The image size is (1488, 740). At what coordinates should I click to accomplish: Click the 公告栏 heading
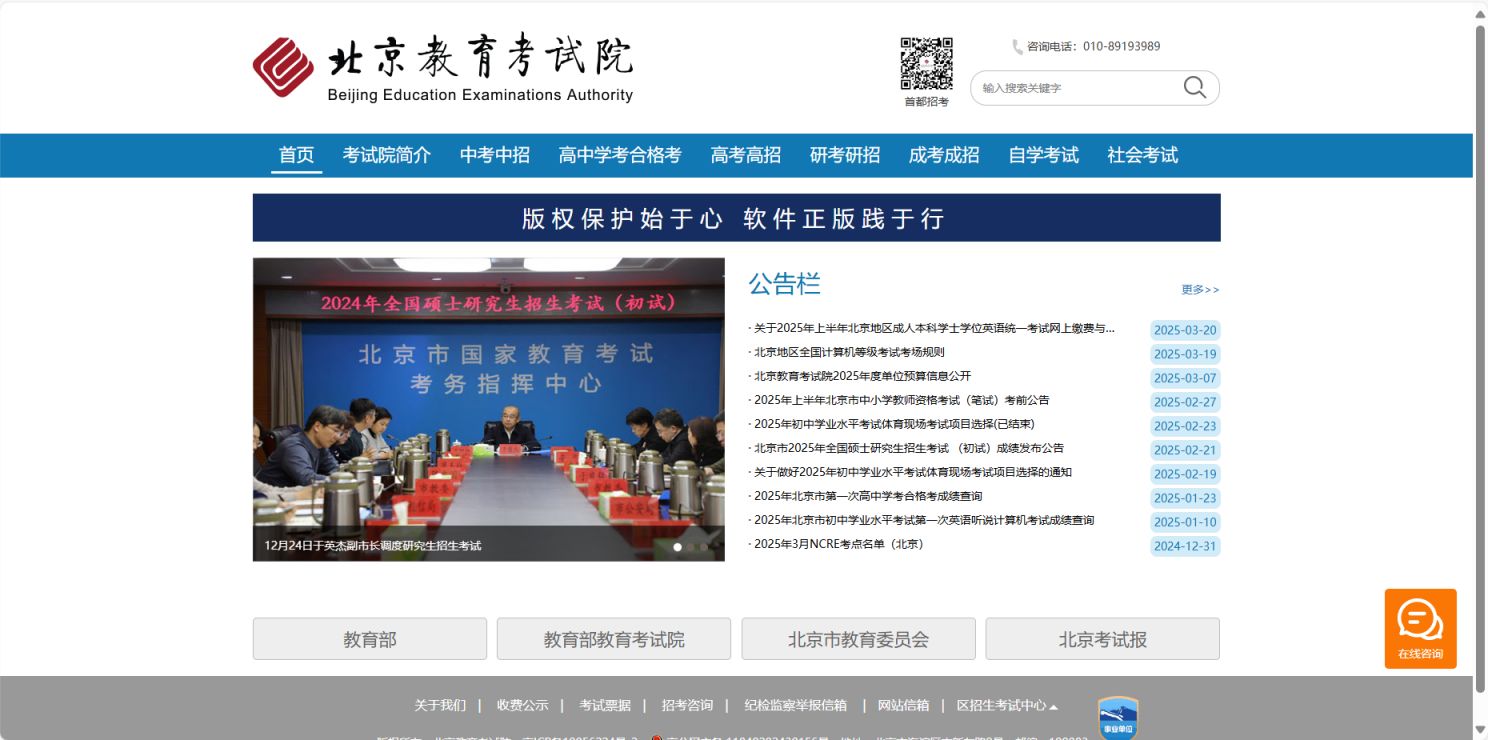coord(785,284)
